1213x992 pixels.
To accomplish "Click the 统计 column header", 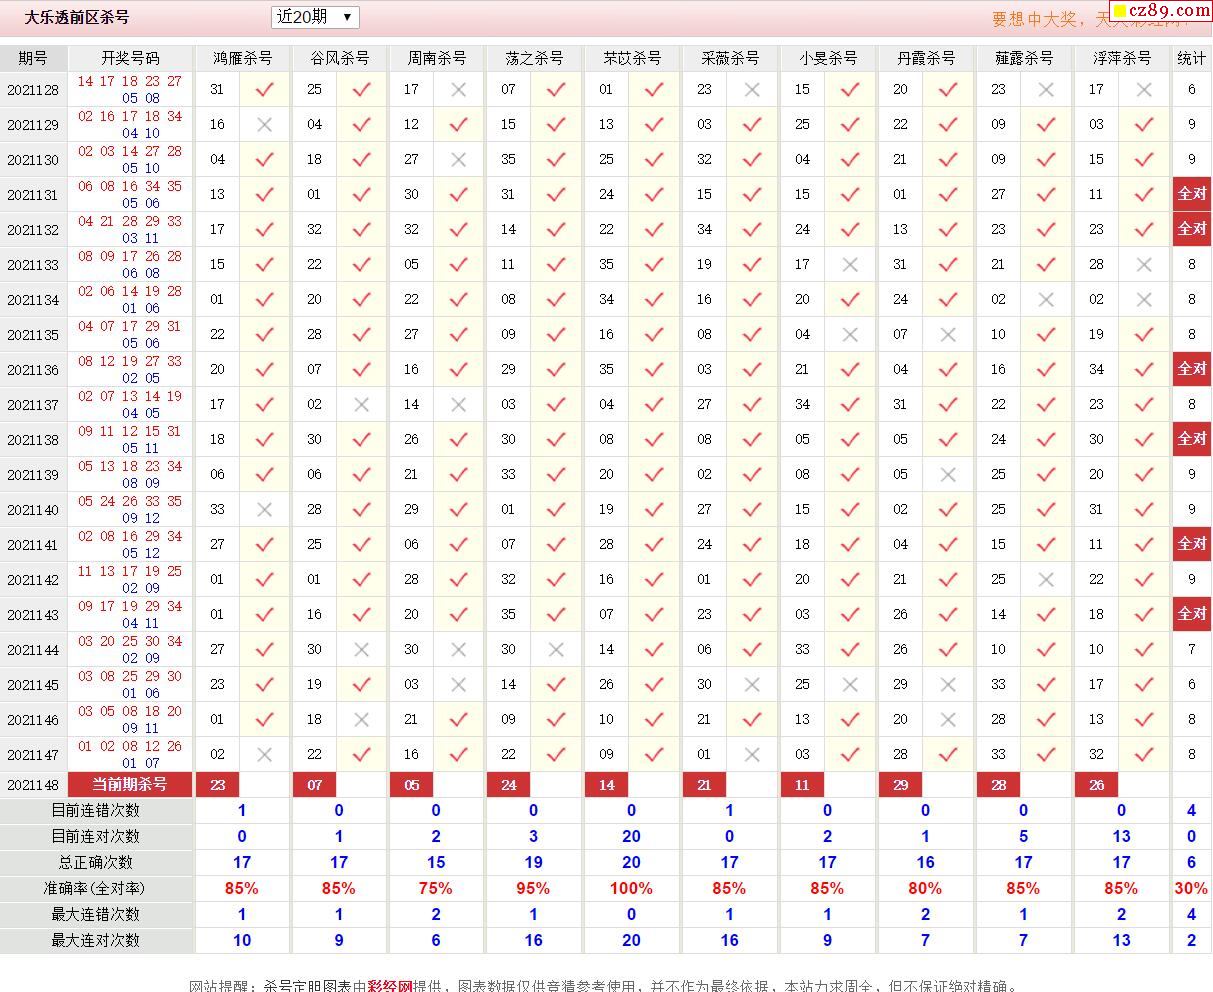I will click(1191, 58).
